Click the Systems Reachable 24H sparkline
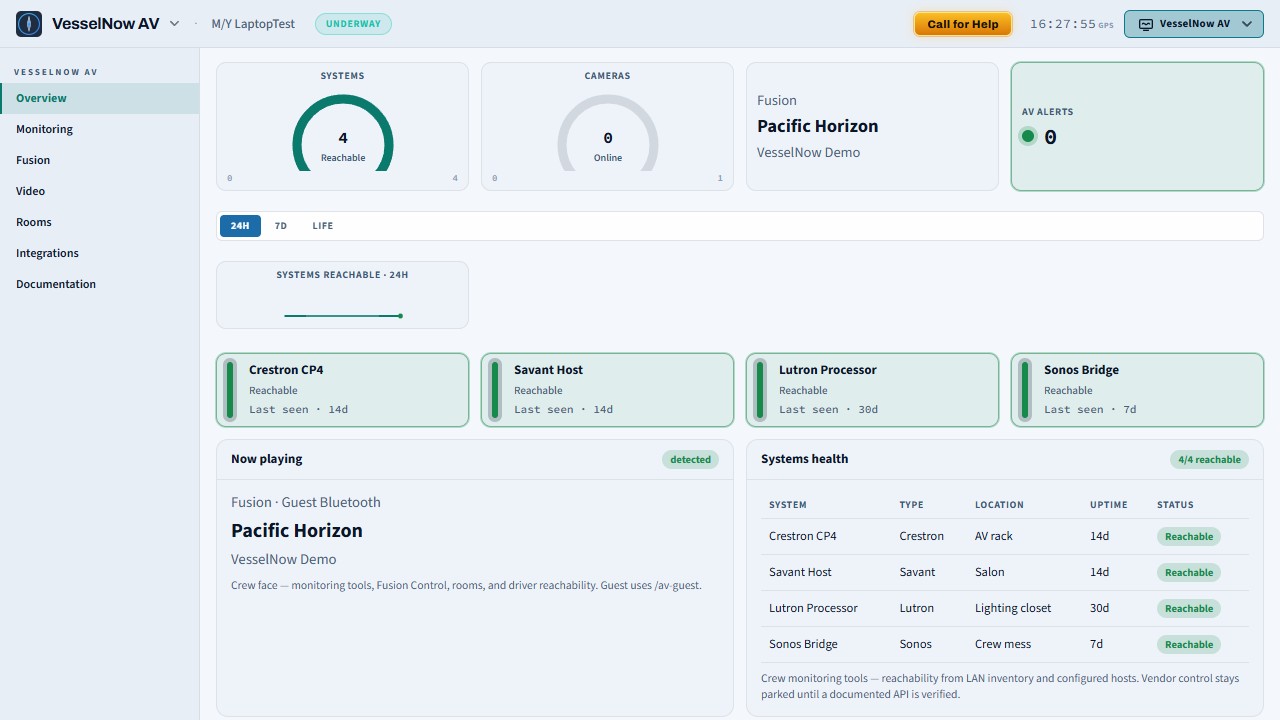The width and height of the screenshot is (1280, 720). [343, 316]
